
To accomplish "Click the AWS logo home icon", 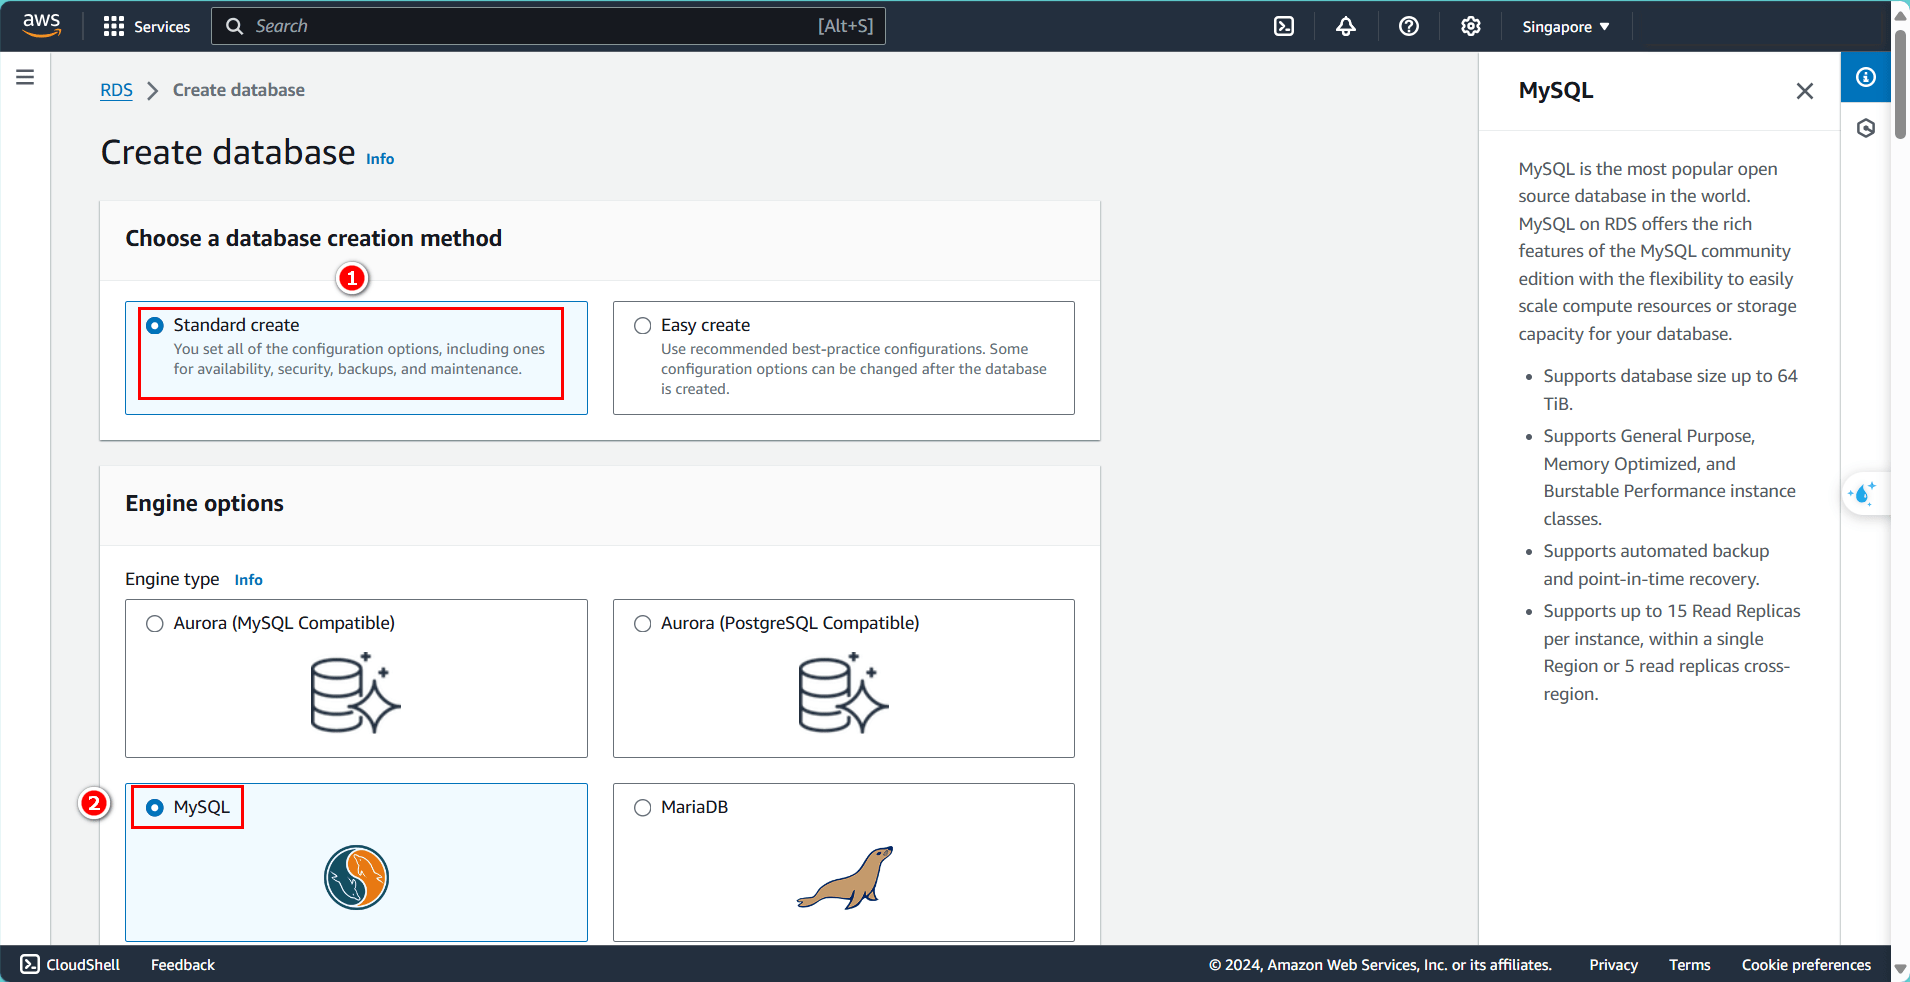I will click(x=42, y=26).
